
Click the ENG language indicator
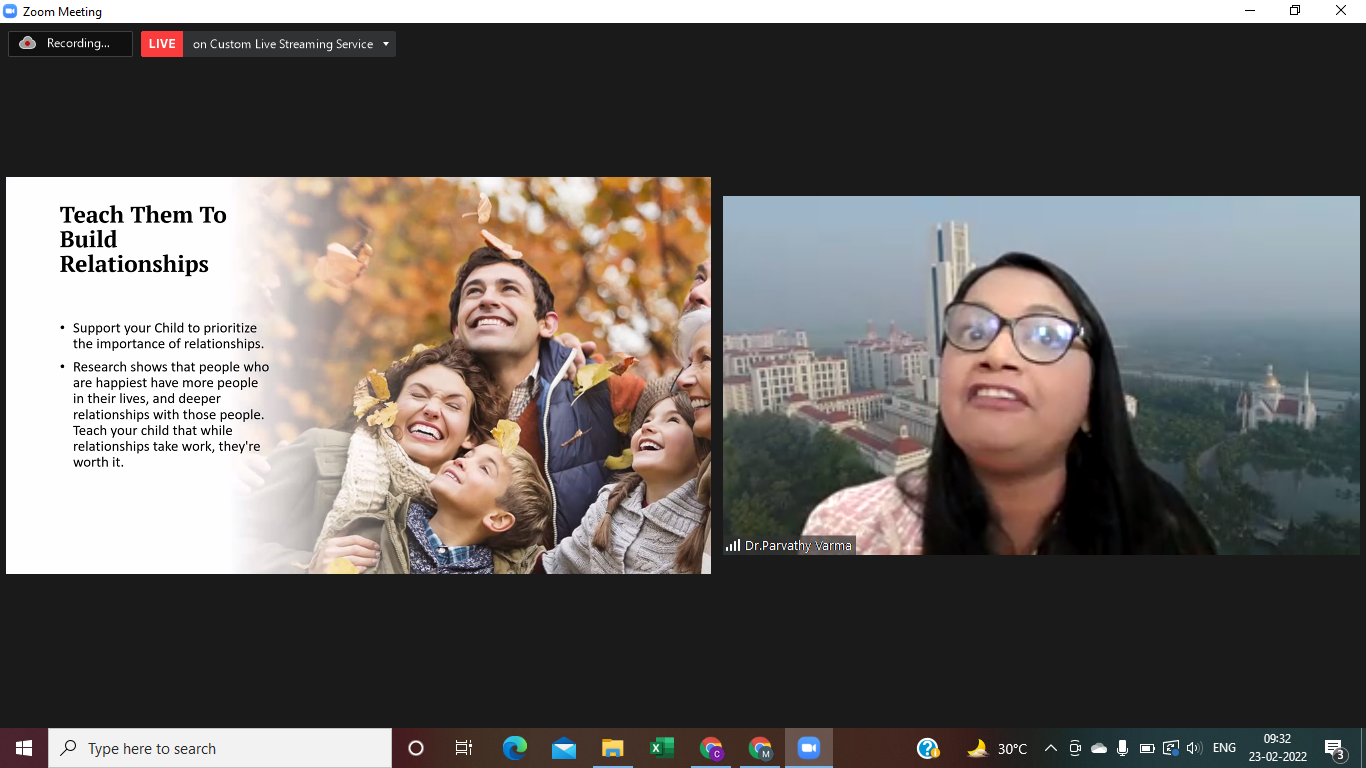coord(1224,748)
